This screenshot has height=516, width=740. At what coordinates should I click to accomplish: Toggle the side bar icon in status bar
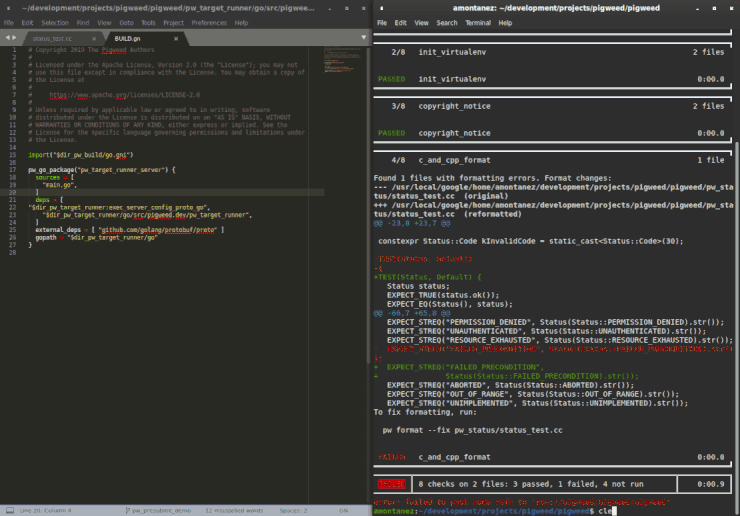[10, 510]
